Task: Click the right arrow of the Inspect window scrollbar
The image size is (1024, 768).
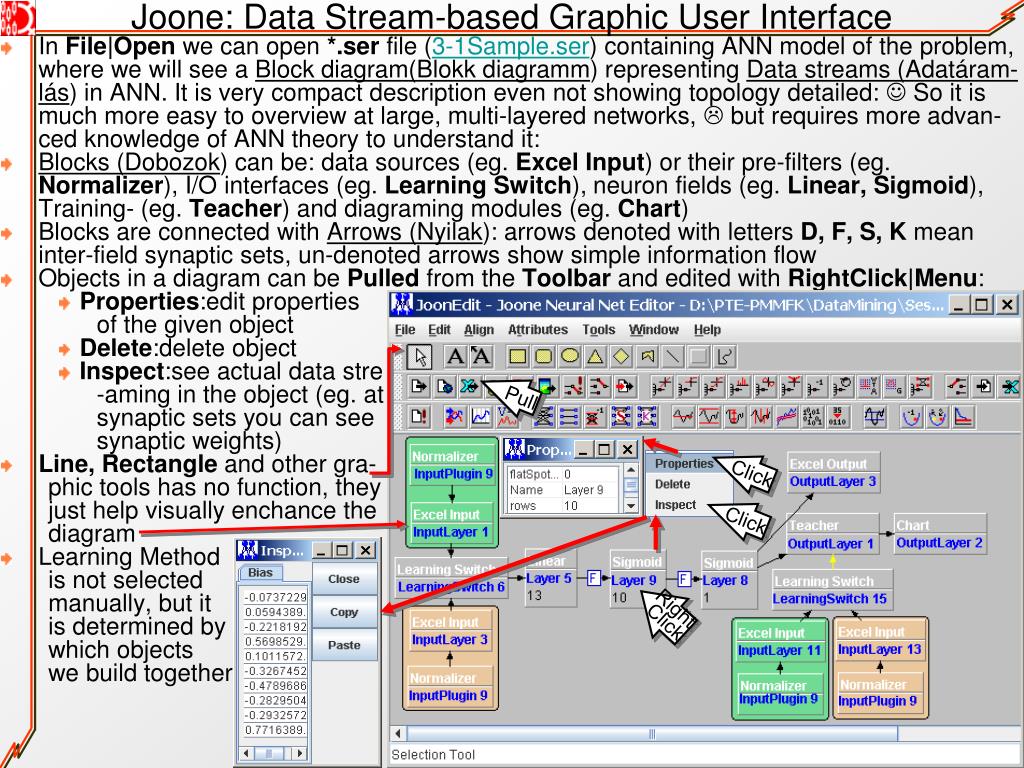Action: click(x=299, y=753)
